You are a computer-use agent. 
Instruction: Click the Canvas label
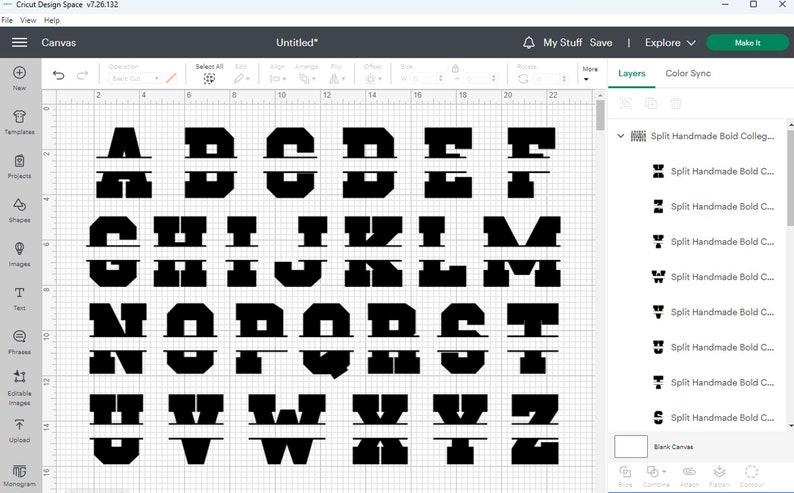[x=59, y=43]
